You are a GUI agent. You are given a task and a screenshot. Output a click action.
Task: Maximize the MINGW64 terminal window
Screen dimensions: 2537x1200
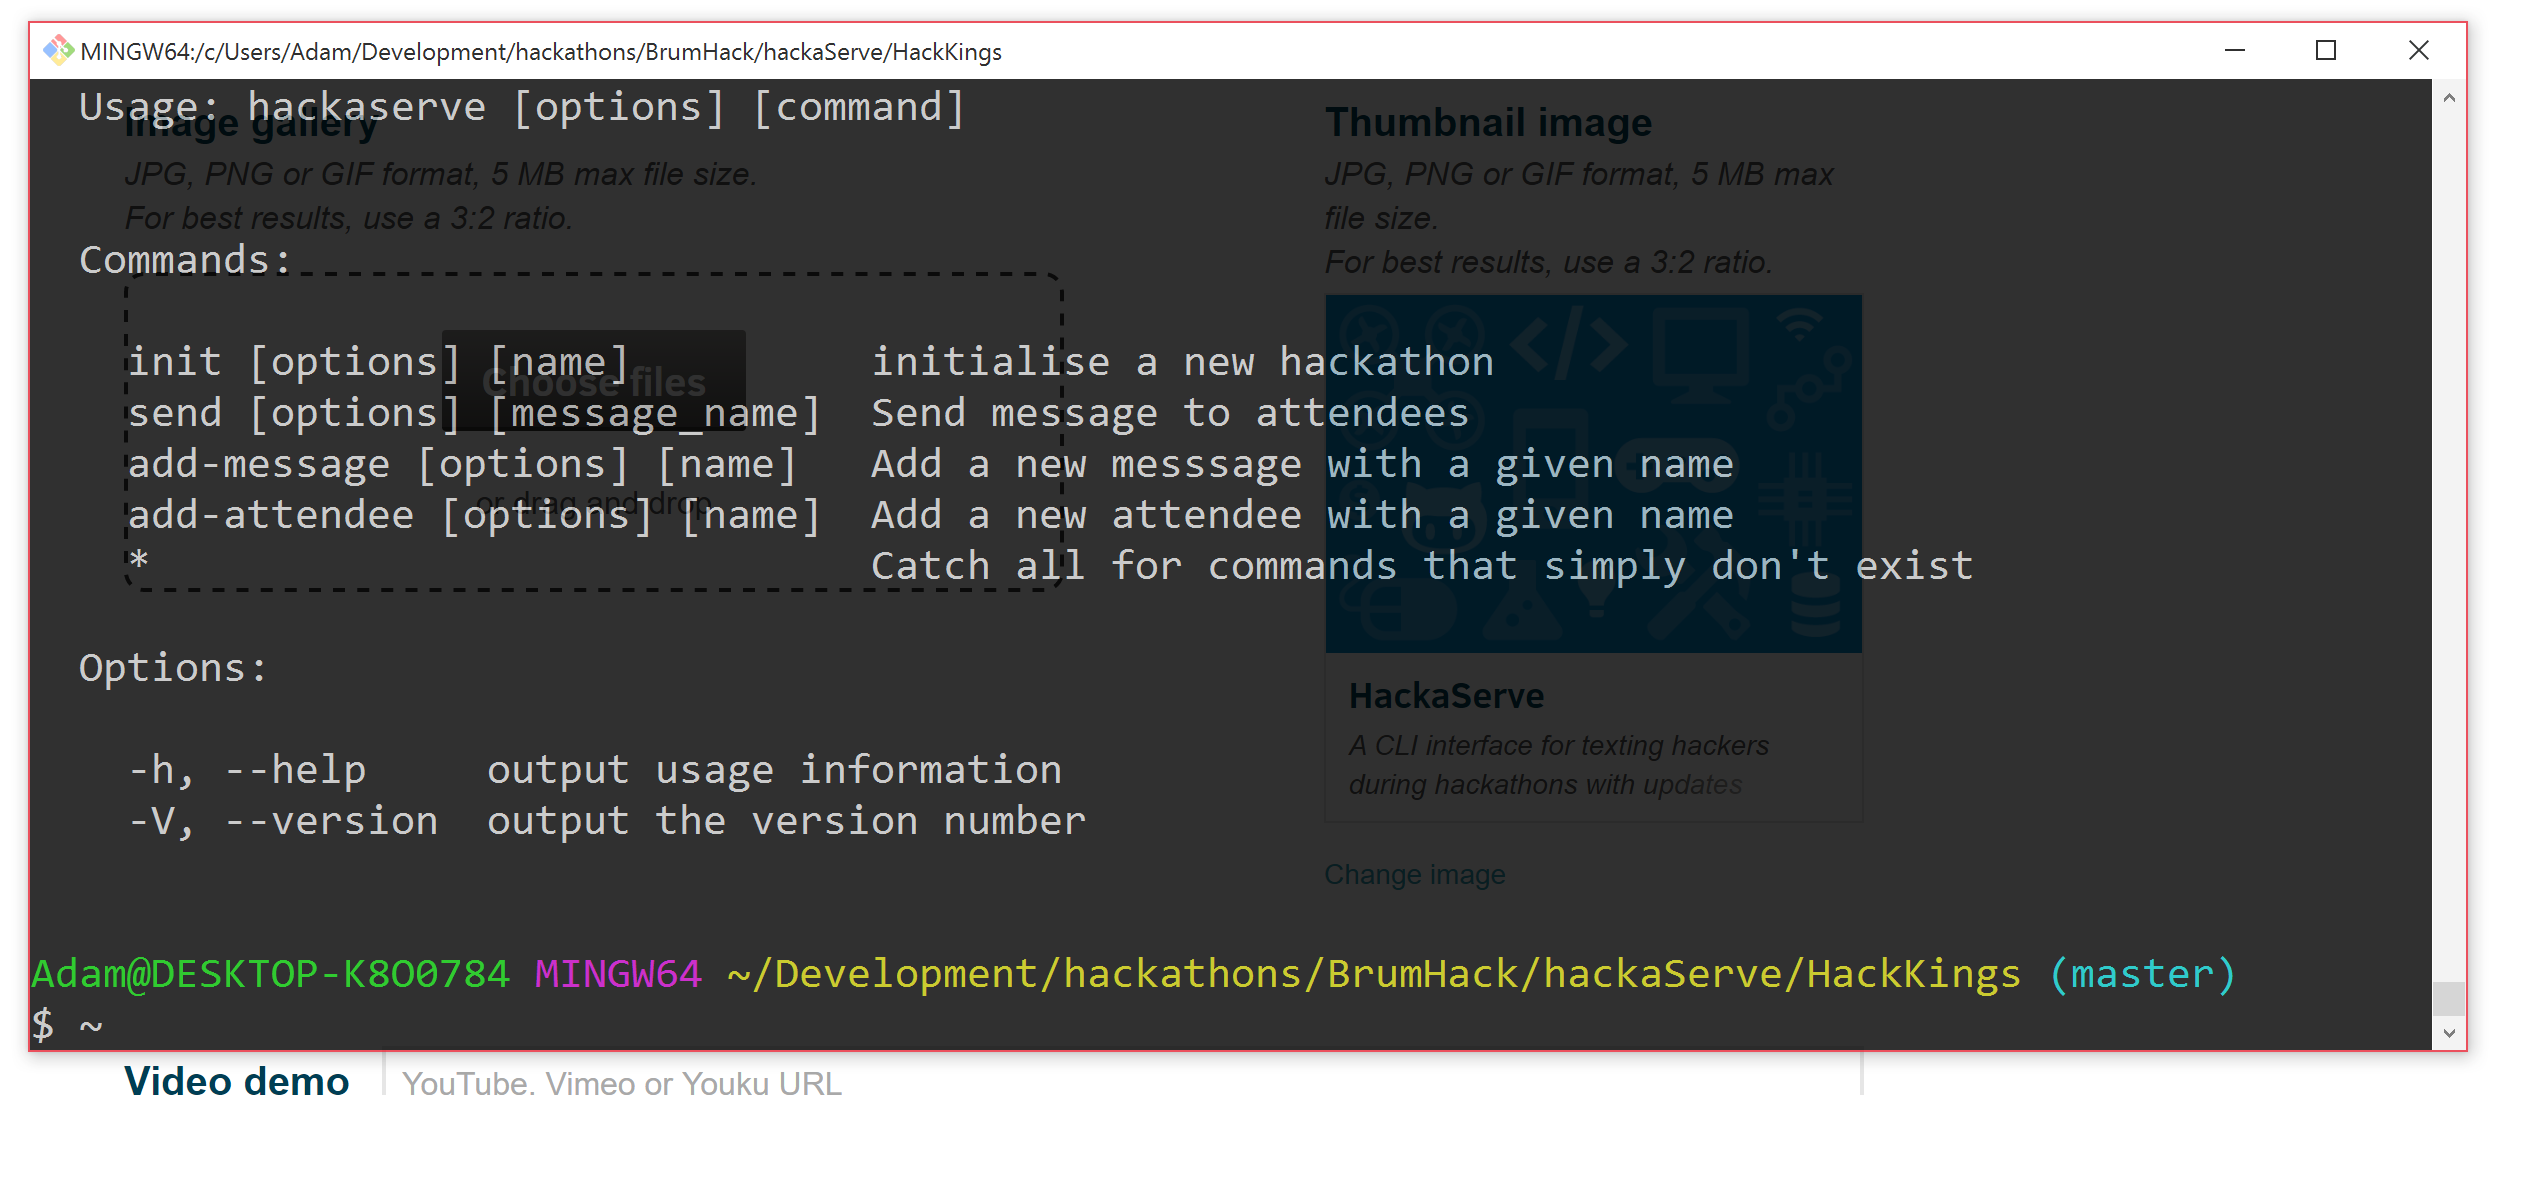(2325, 50)
